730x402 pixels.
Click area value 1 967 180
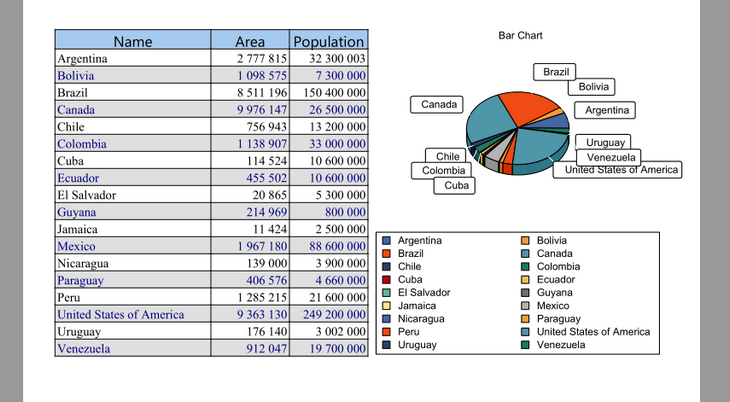[x=262, y=246]
